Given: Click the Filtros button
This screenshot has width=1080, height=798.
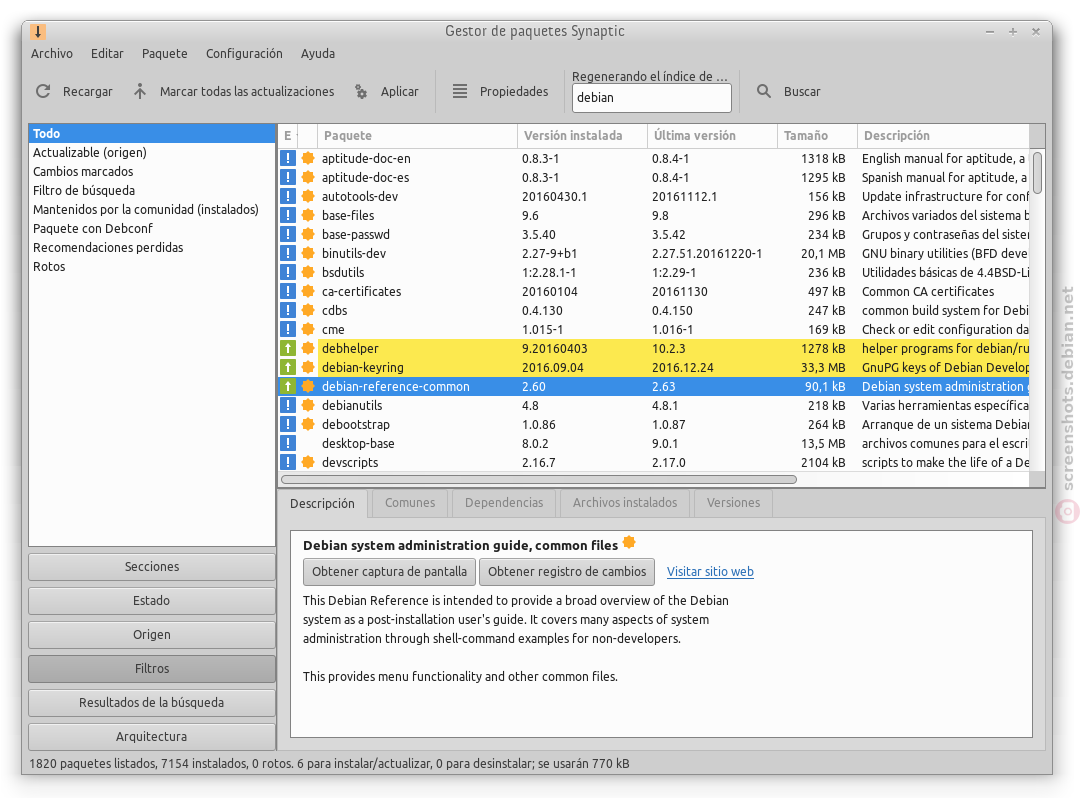Looking at the screenshot, I should click(x=152, y=669).
